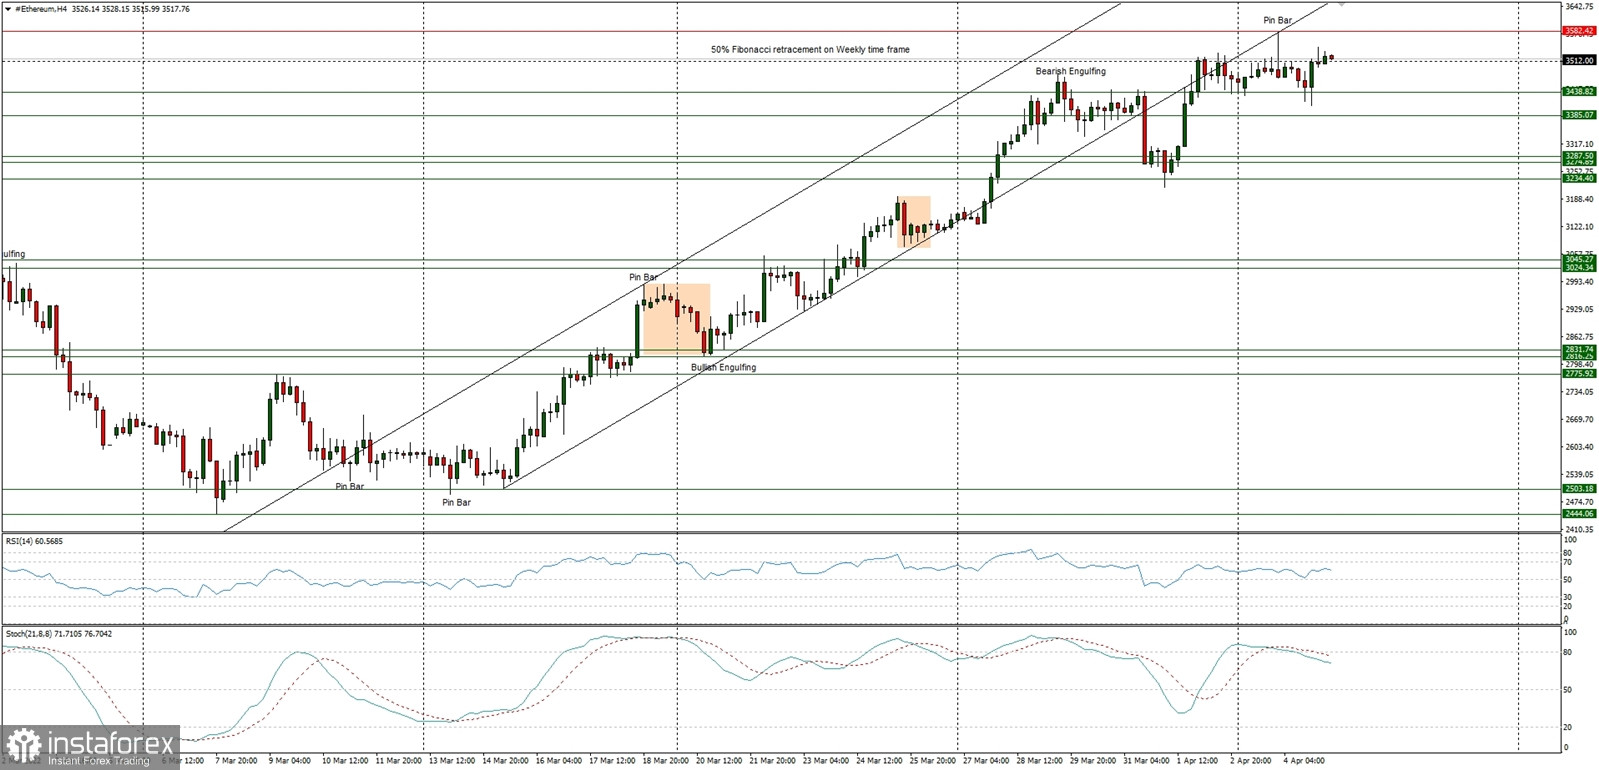Click the #Ethereum,H4 chart title text
This screenshot has height=770, width=1599.
[41, 9]
